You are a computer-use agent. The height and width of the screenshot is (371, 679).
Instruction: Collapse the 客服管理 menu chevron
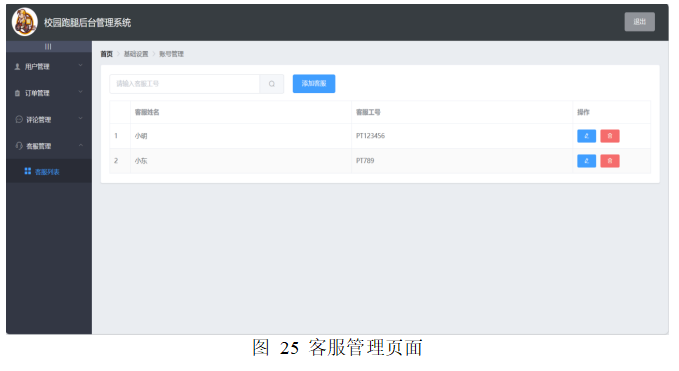(81, 145)
